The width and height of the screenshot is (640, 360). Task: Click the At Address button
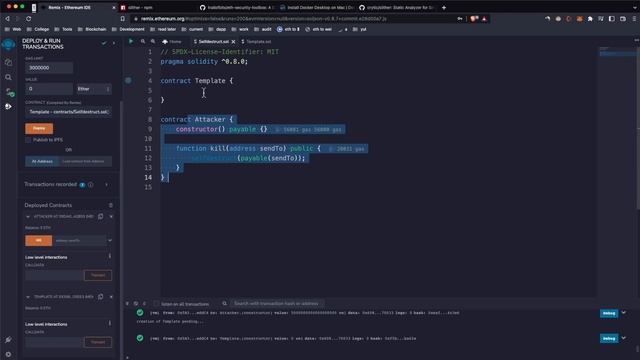[42, 162]
